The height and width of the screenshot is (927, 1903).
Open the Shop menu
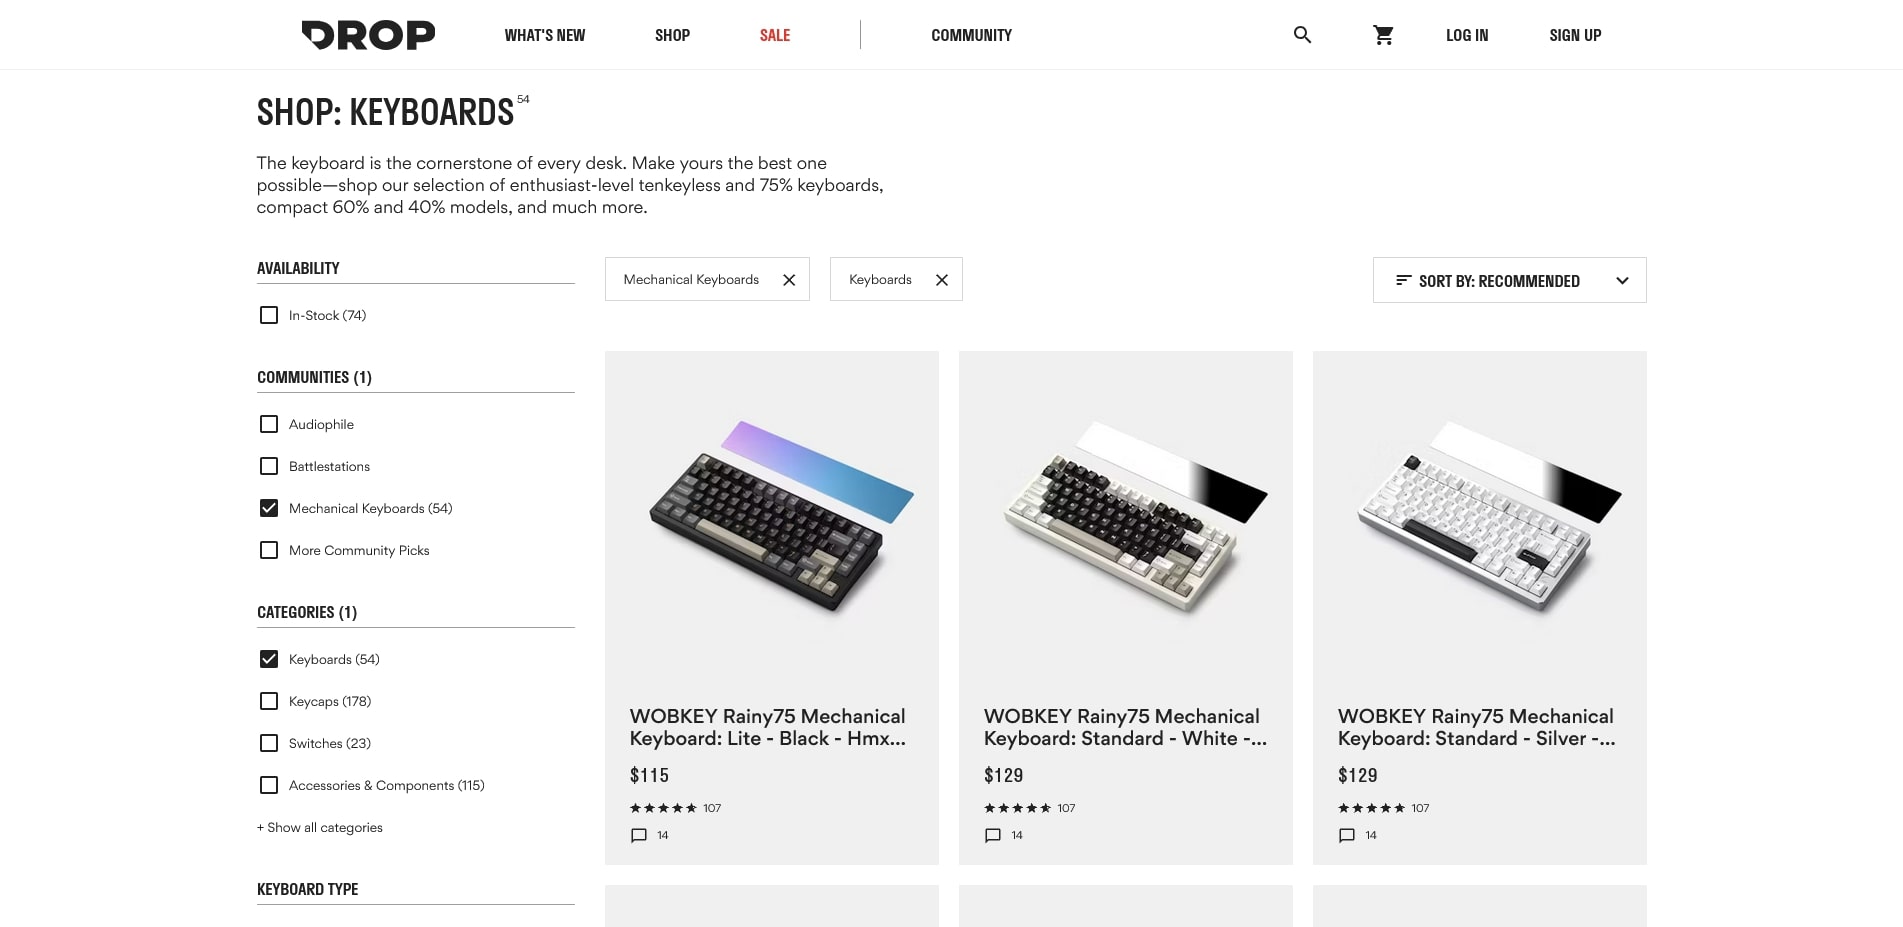coord(672,35)
